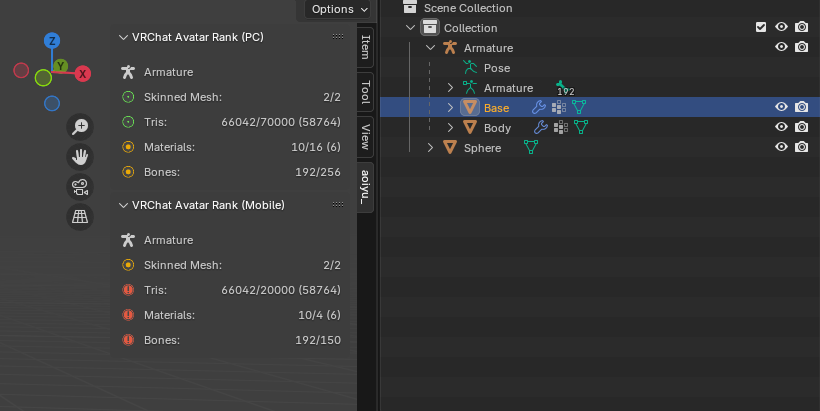This screenshot has width=820, height=411.
Task: Hide the Armature in viewport
Action: point(781,47)
